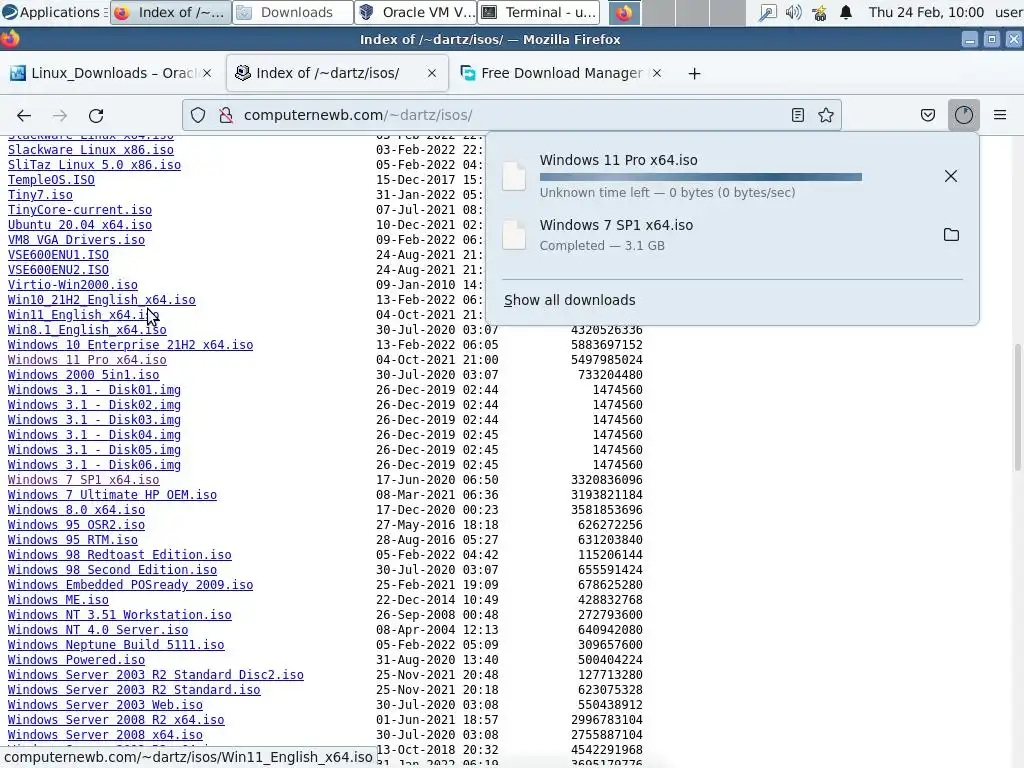This screenshot has height=768, width=1024.
Task: Bookmark this page with star icon
Action: tap(826, 116)
